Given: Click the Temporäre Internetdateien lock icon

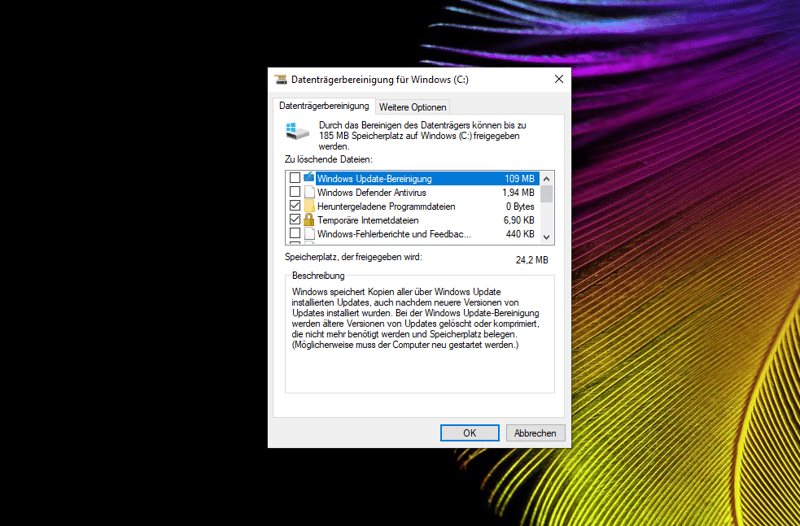Looking at the screenshot, I should pos(309,220).
